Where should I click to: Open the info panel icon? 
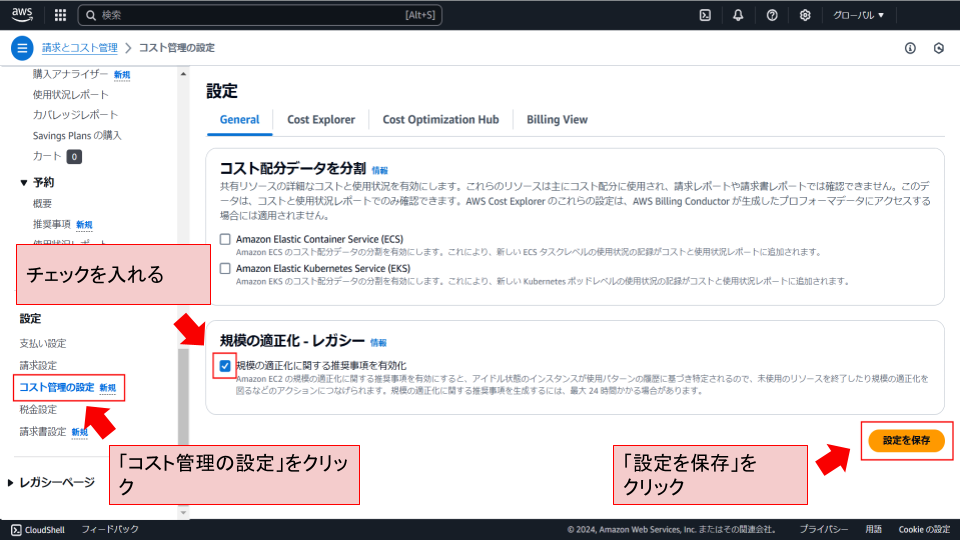[x=910, y=48]
